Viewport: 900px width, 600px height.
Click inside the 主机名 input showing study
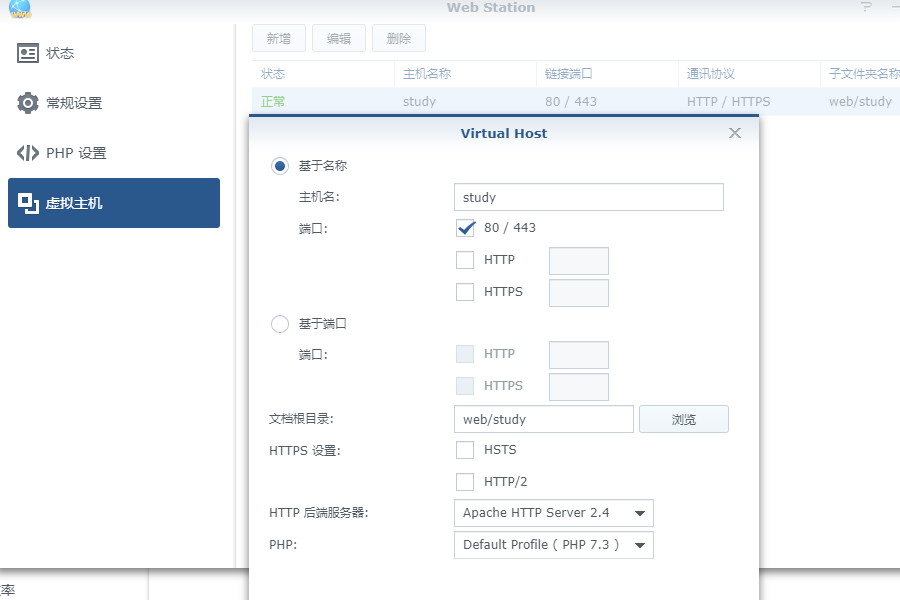click(588, 197)
